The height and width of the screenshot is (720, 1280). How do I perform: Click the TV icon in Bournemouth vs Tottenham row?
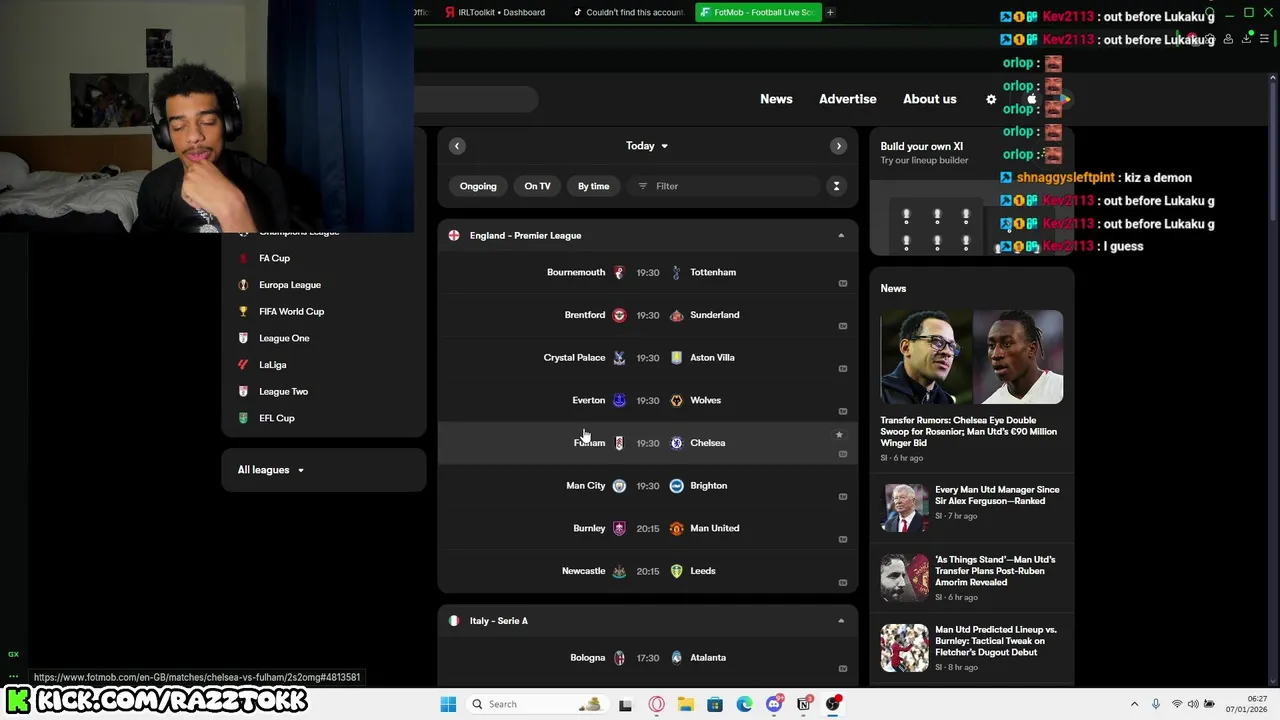click(843, 283)
